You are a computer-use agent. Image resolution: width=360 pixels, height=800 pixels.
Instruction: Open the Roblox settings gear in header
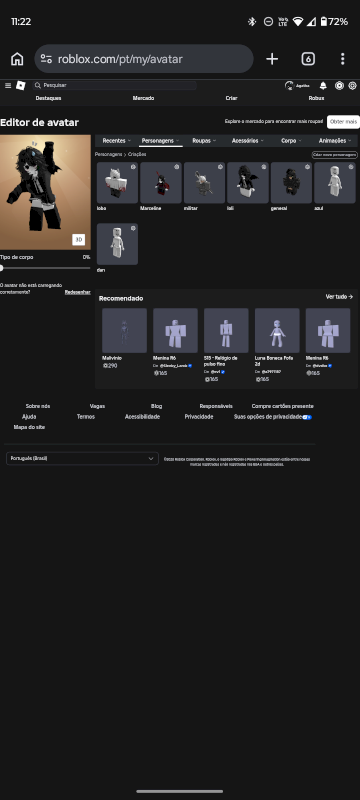pos(352,85)
